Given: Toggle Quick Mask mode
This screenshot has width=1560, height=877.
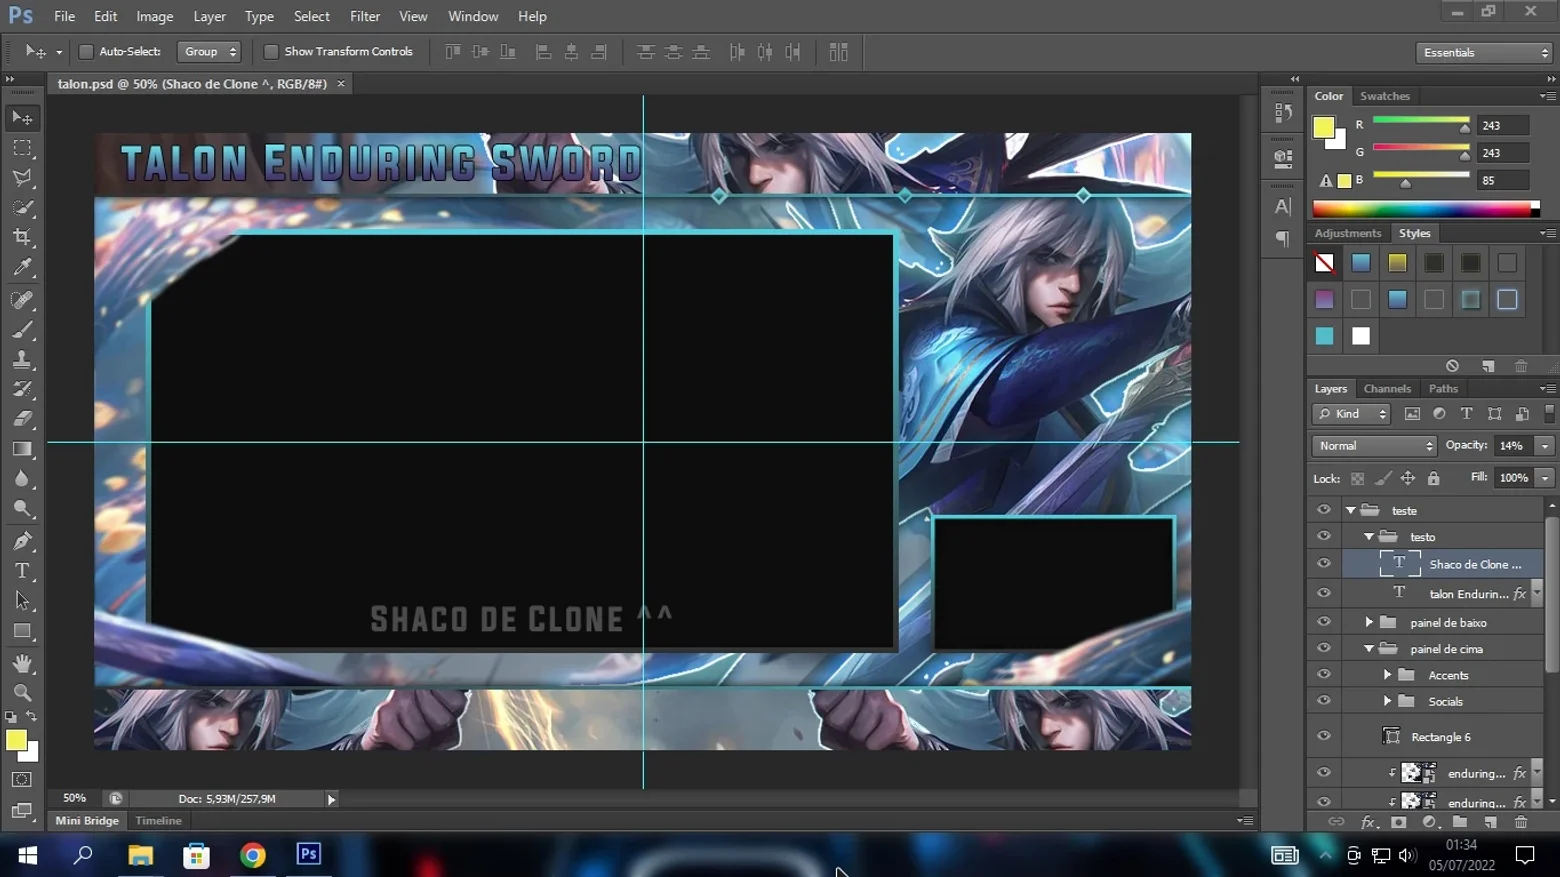Looking at the screenshot, I should point(22,780).
